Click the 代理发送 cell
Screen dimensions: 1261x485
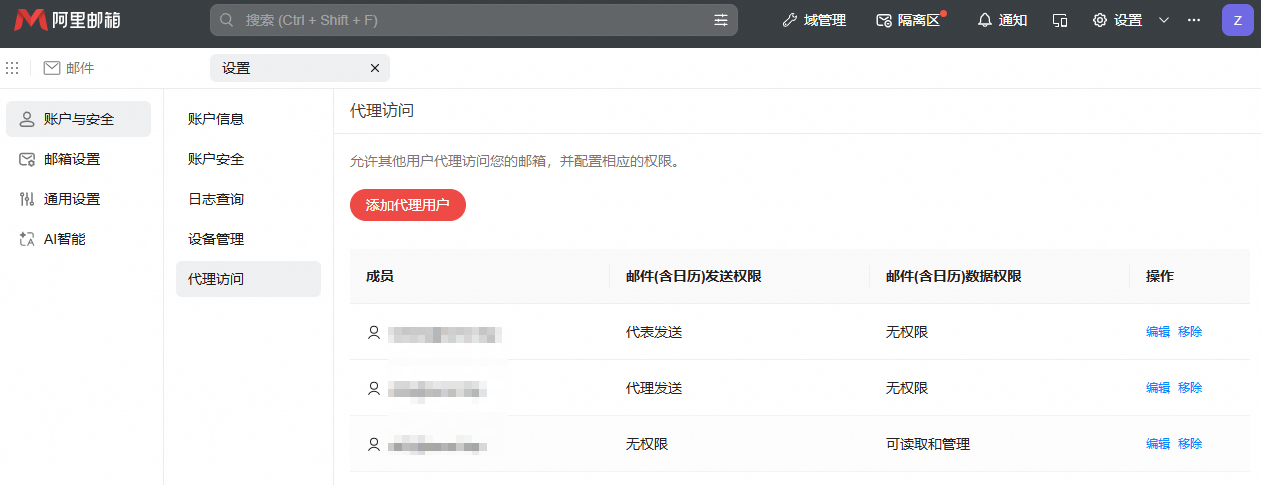click(x=654, y=388)
